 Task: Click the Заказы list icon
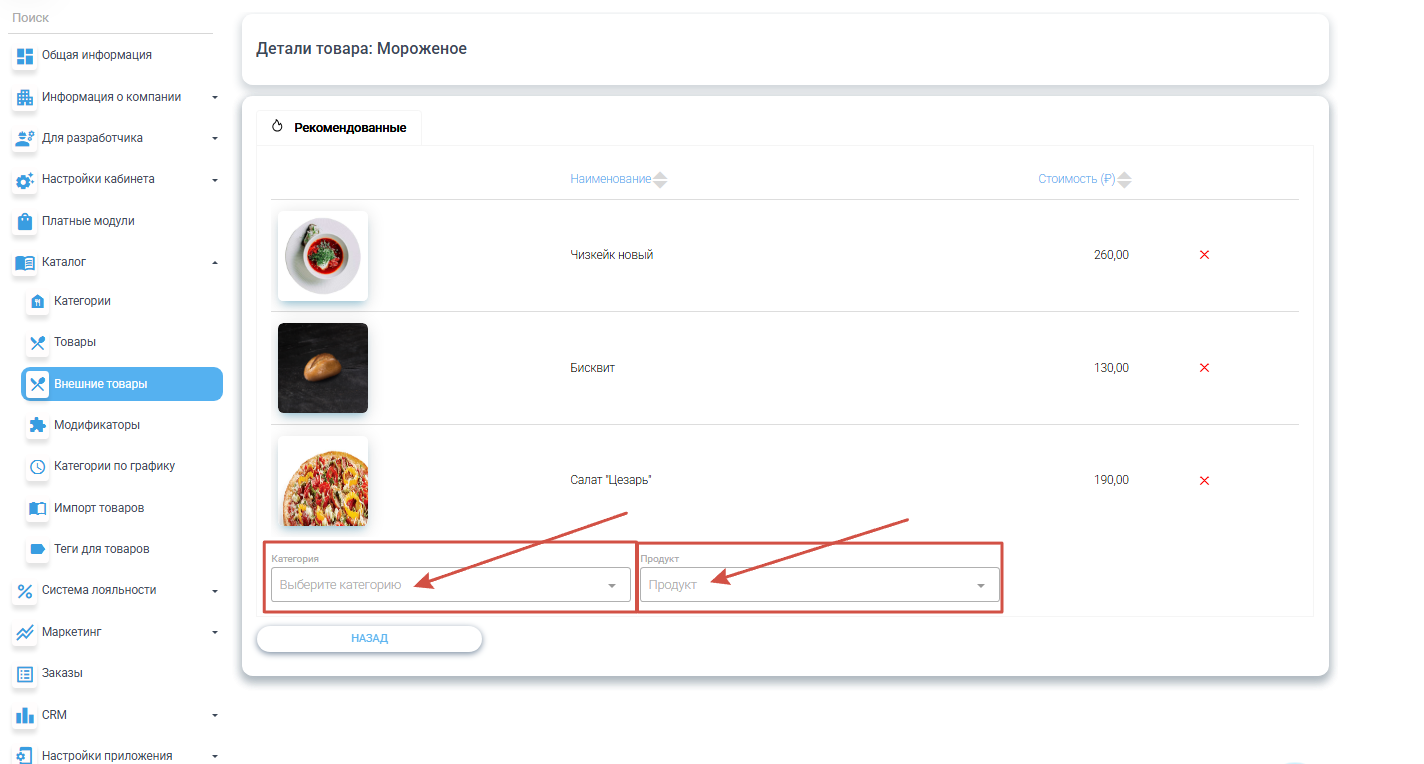[x=25, y=674]
